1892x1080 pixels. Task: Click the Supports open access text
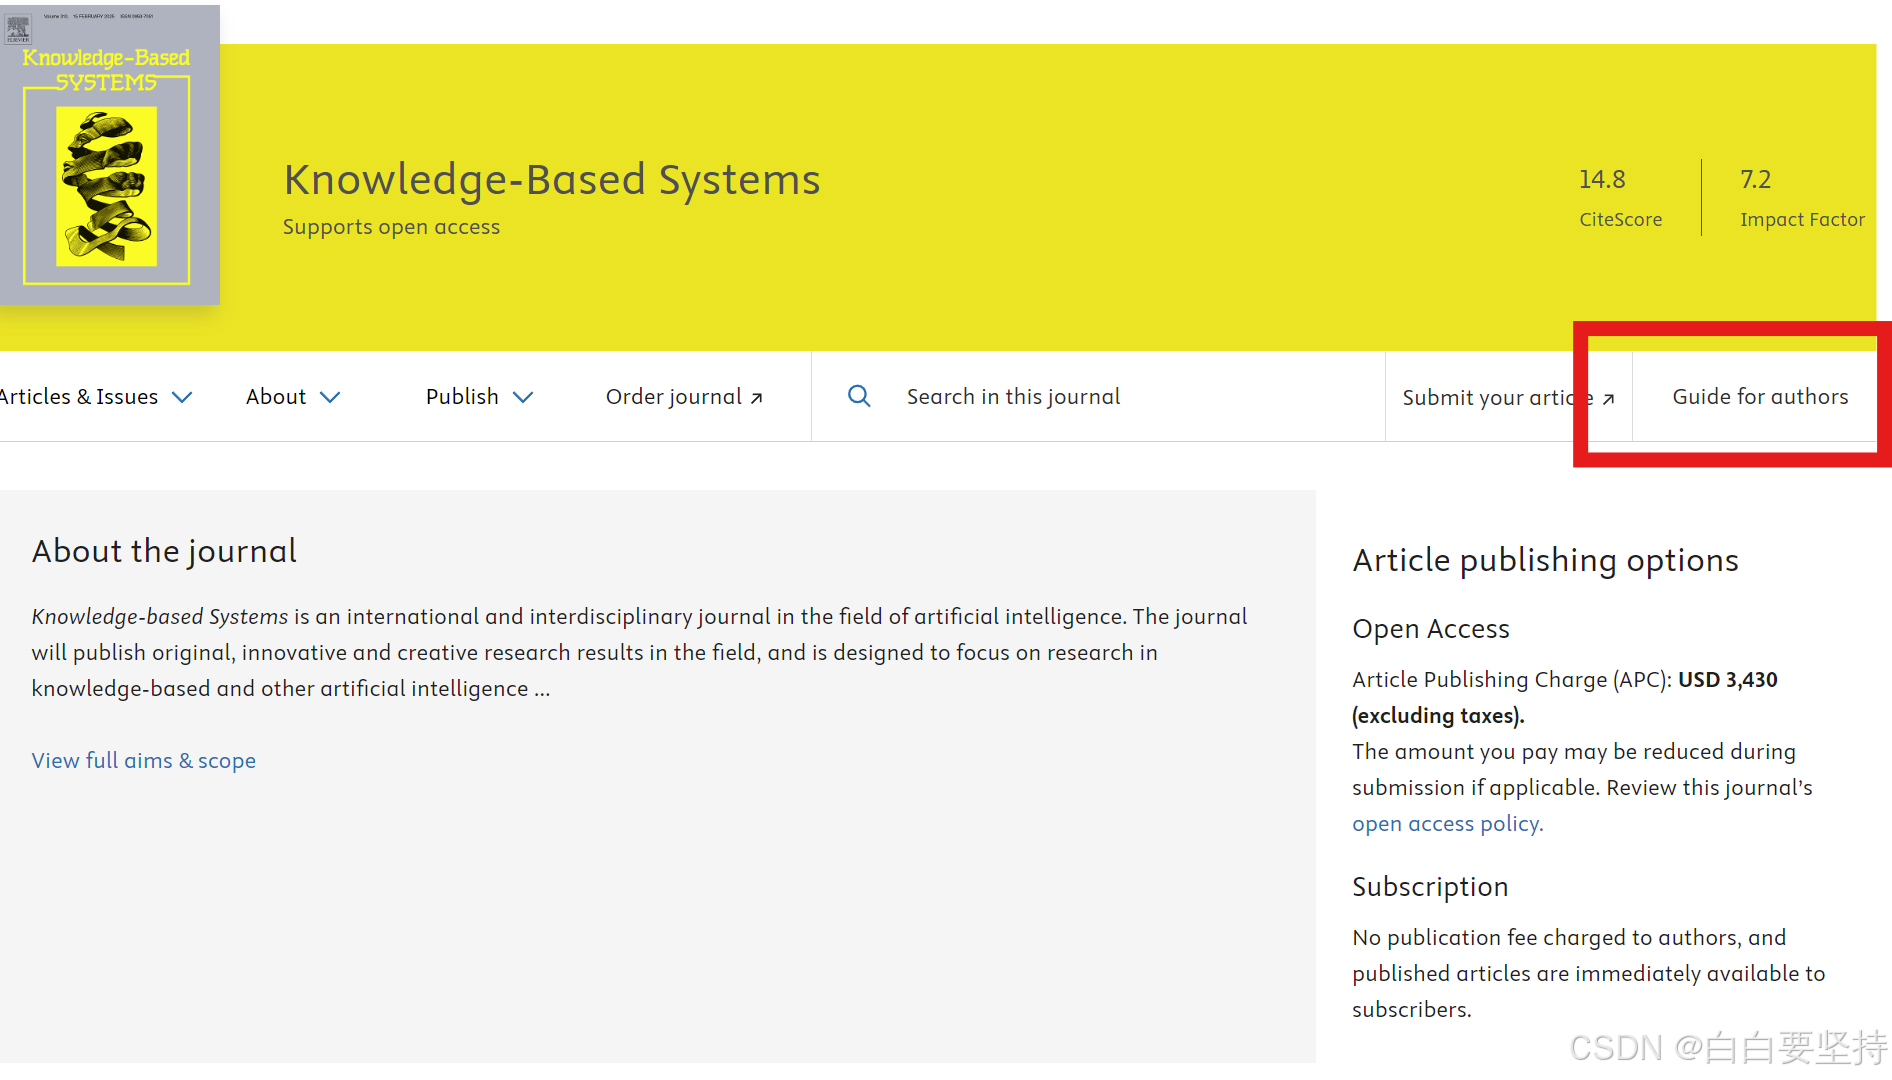pos(391,227)
